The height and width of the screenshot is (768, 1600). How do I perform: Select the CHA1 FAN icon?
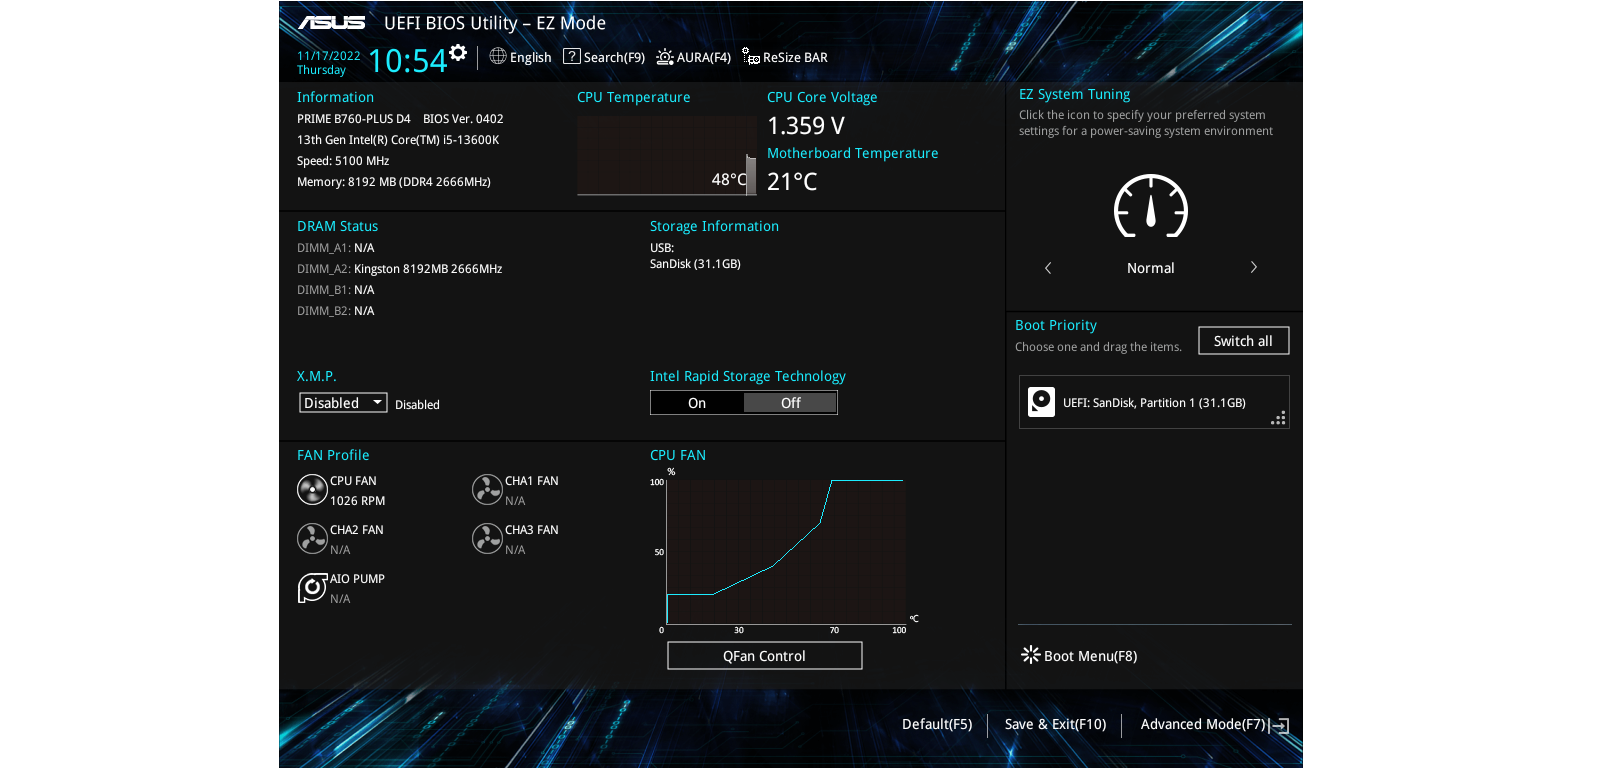coord(487,490)
